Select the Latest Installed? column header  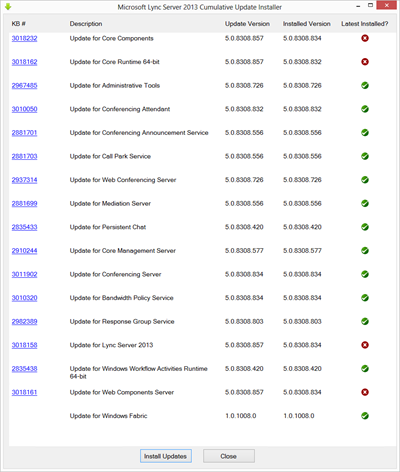click(x=365, y=24)
